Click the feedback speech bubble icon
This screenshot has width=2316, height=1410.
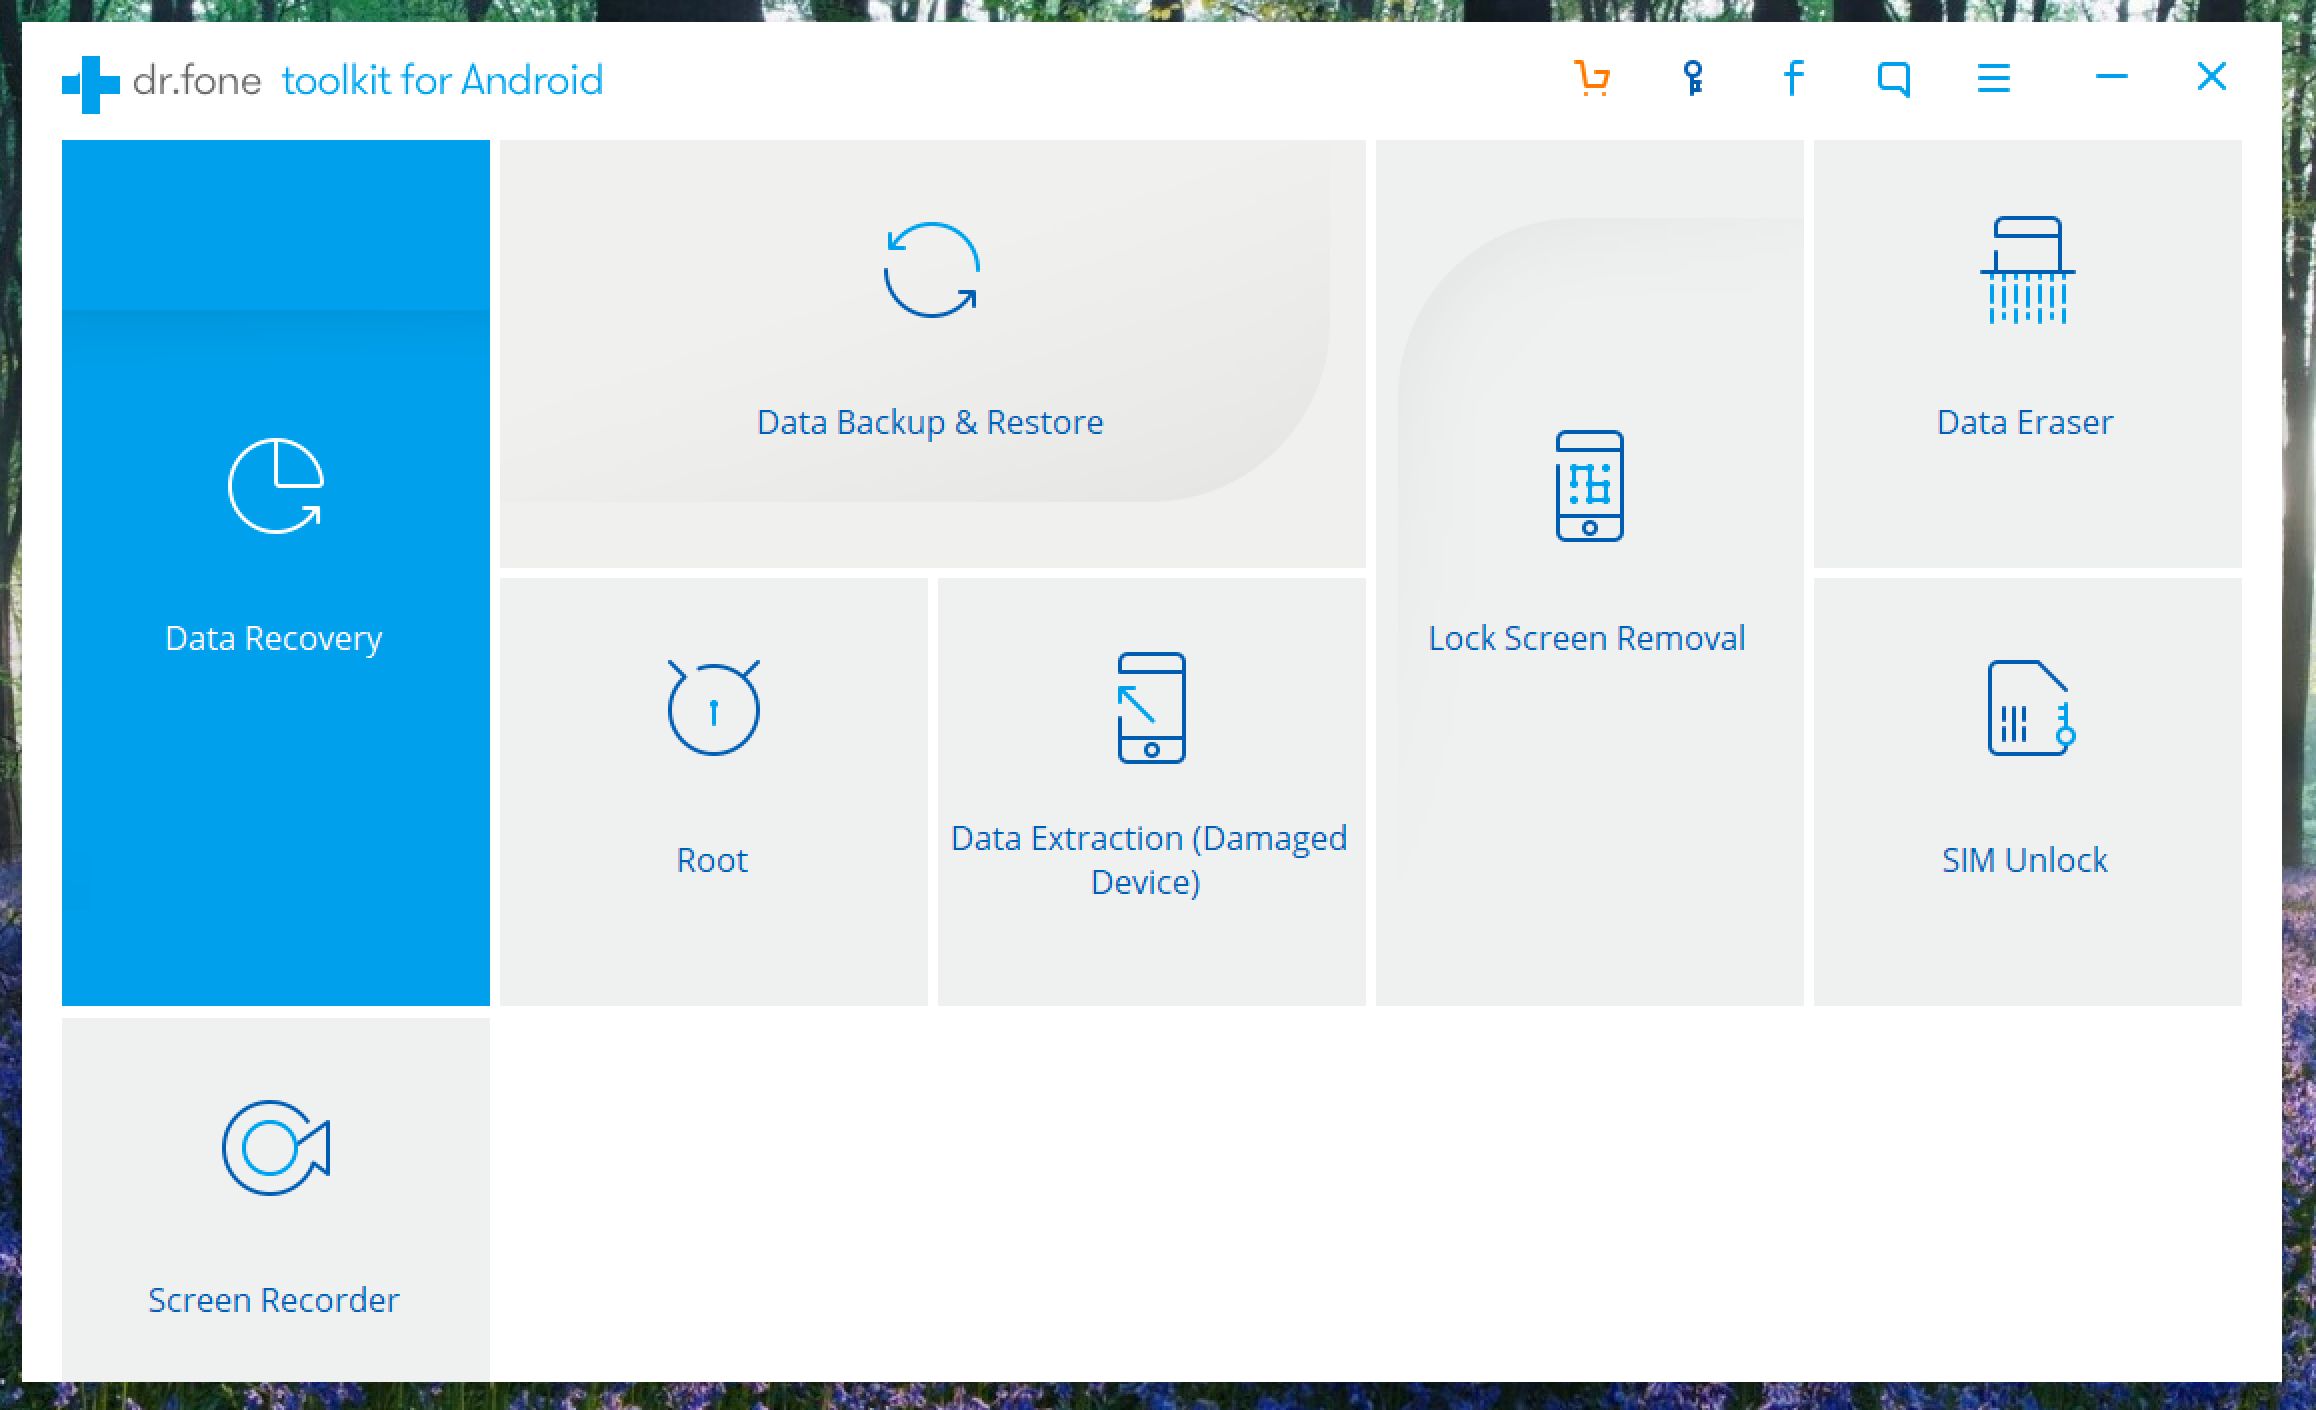pyautogui.click(x=1894, y=79)
